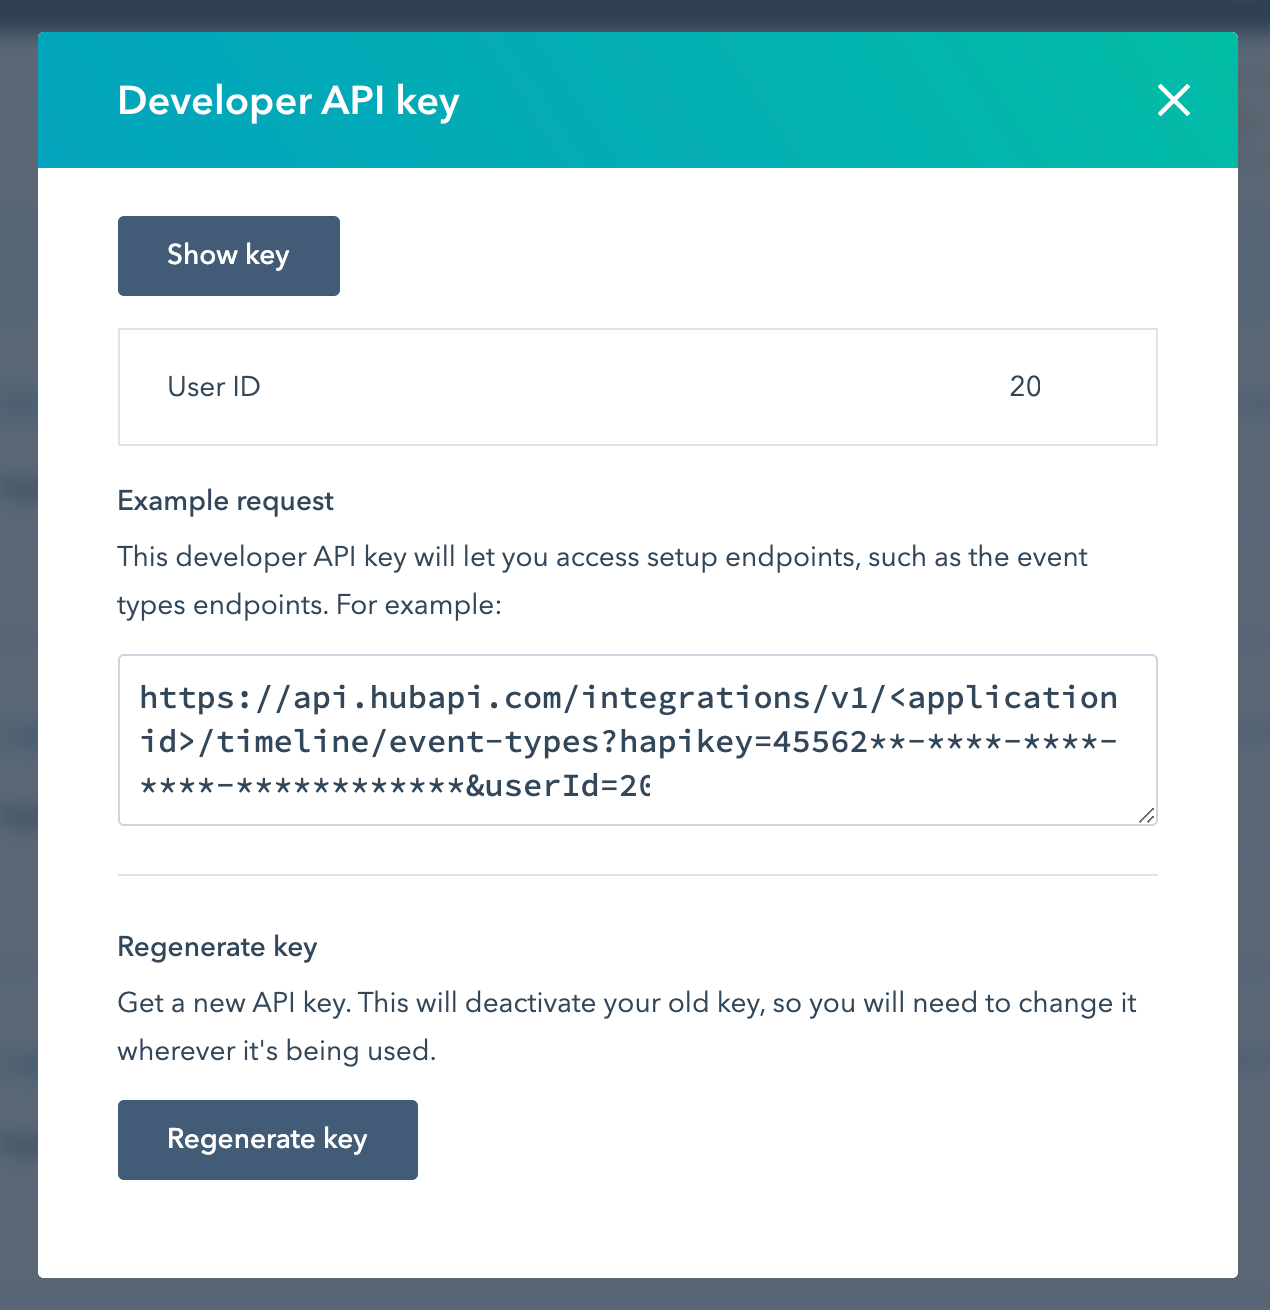1270x1310 pixels.
Task: Click the Example request heading
Action: pos(225,500)
